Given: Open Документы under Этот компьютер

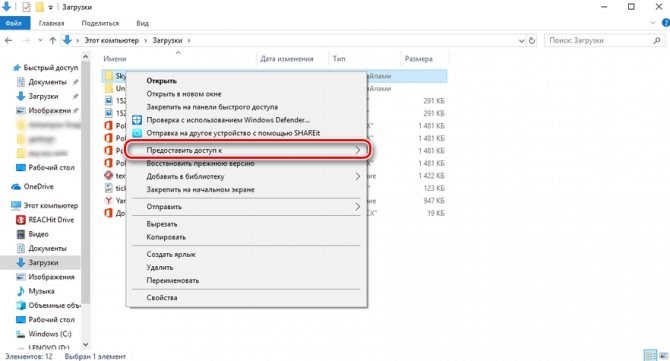Looking at the screenshot, I should click(47, 248).
